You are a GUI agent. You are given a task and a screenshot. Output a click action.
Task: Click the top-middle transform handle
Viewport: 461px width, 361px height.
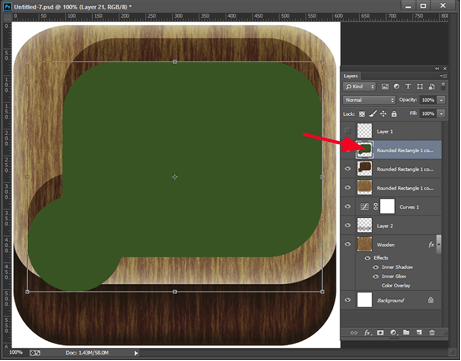(175, 62)
